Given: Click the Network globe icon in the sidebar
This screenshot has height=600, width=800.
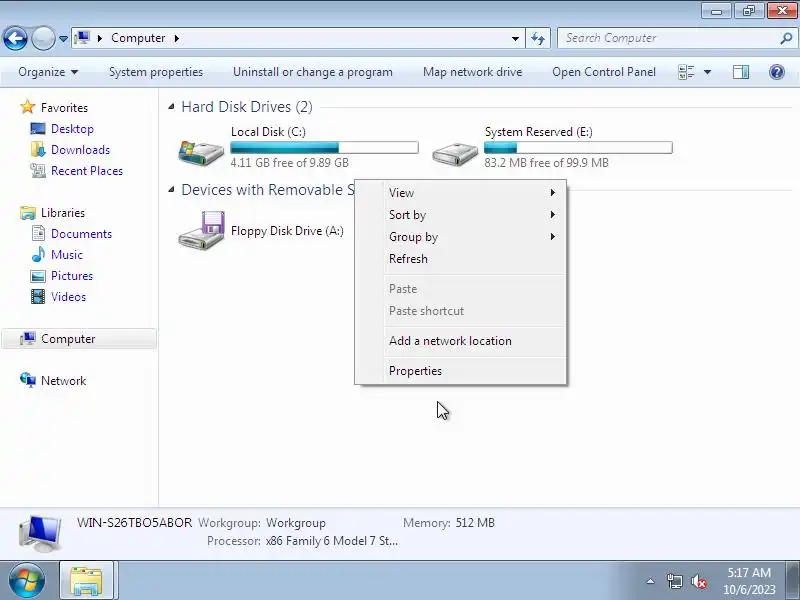Looking at the screenshot, I should [x=28, y=380].
